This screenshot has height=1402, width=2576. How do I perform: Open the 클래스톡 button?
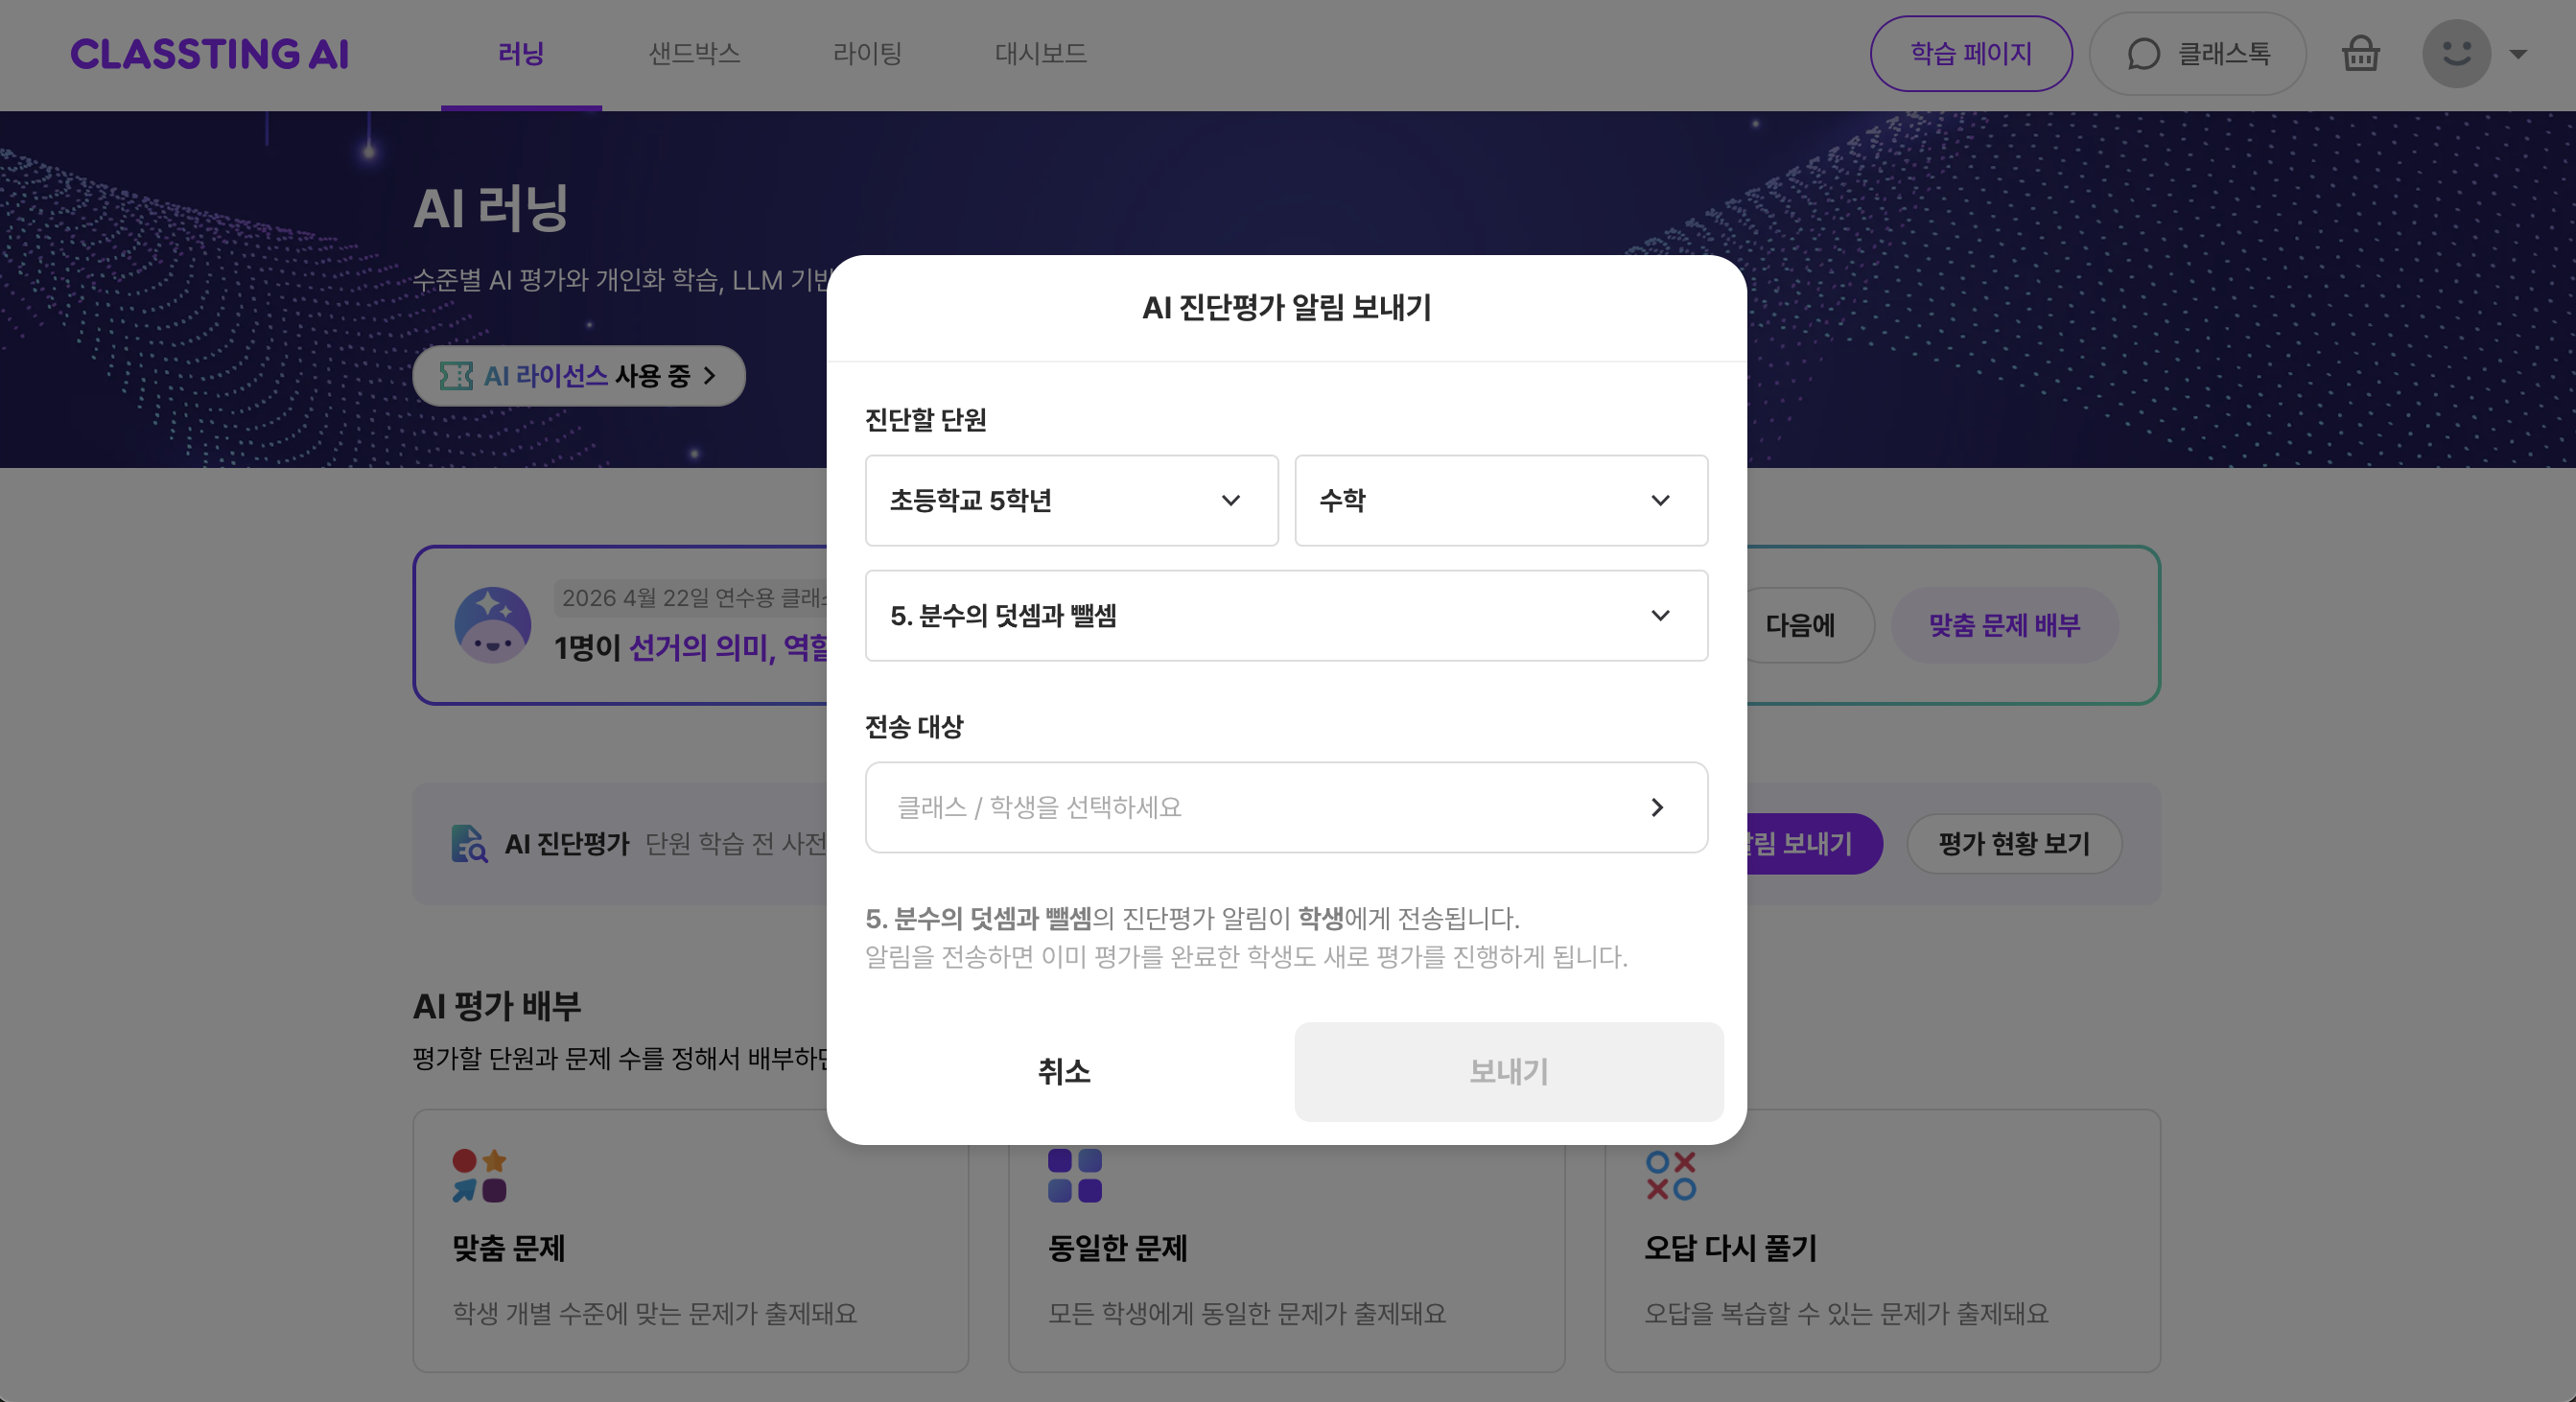(x=2197, y=54)
